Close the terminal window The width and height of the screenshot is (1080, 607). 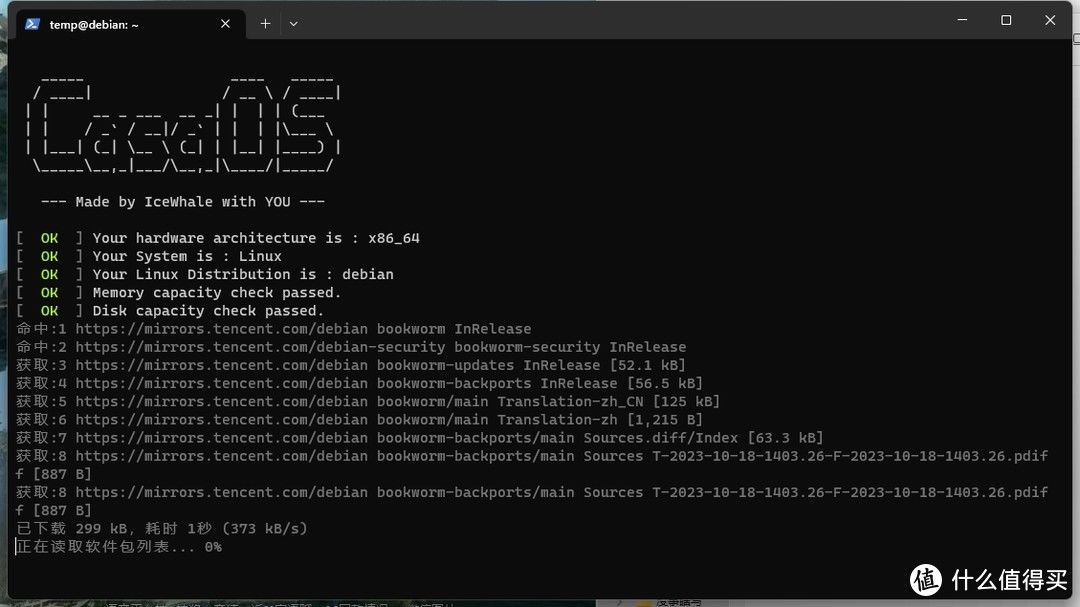click(x=1050, y=20)
